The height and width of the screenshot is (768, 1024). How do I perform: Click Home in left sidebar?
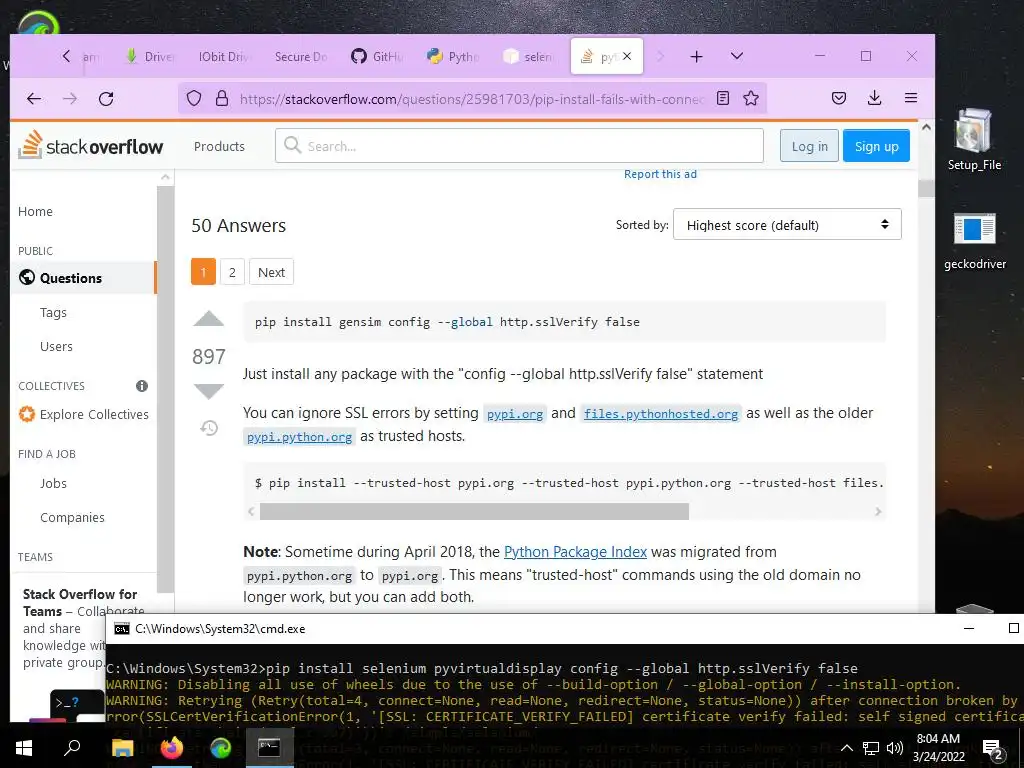click(x=35, y=212)
